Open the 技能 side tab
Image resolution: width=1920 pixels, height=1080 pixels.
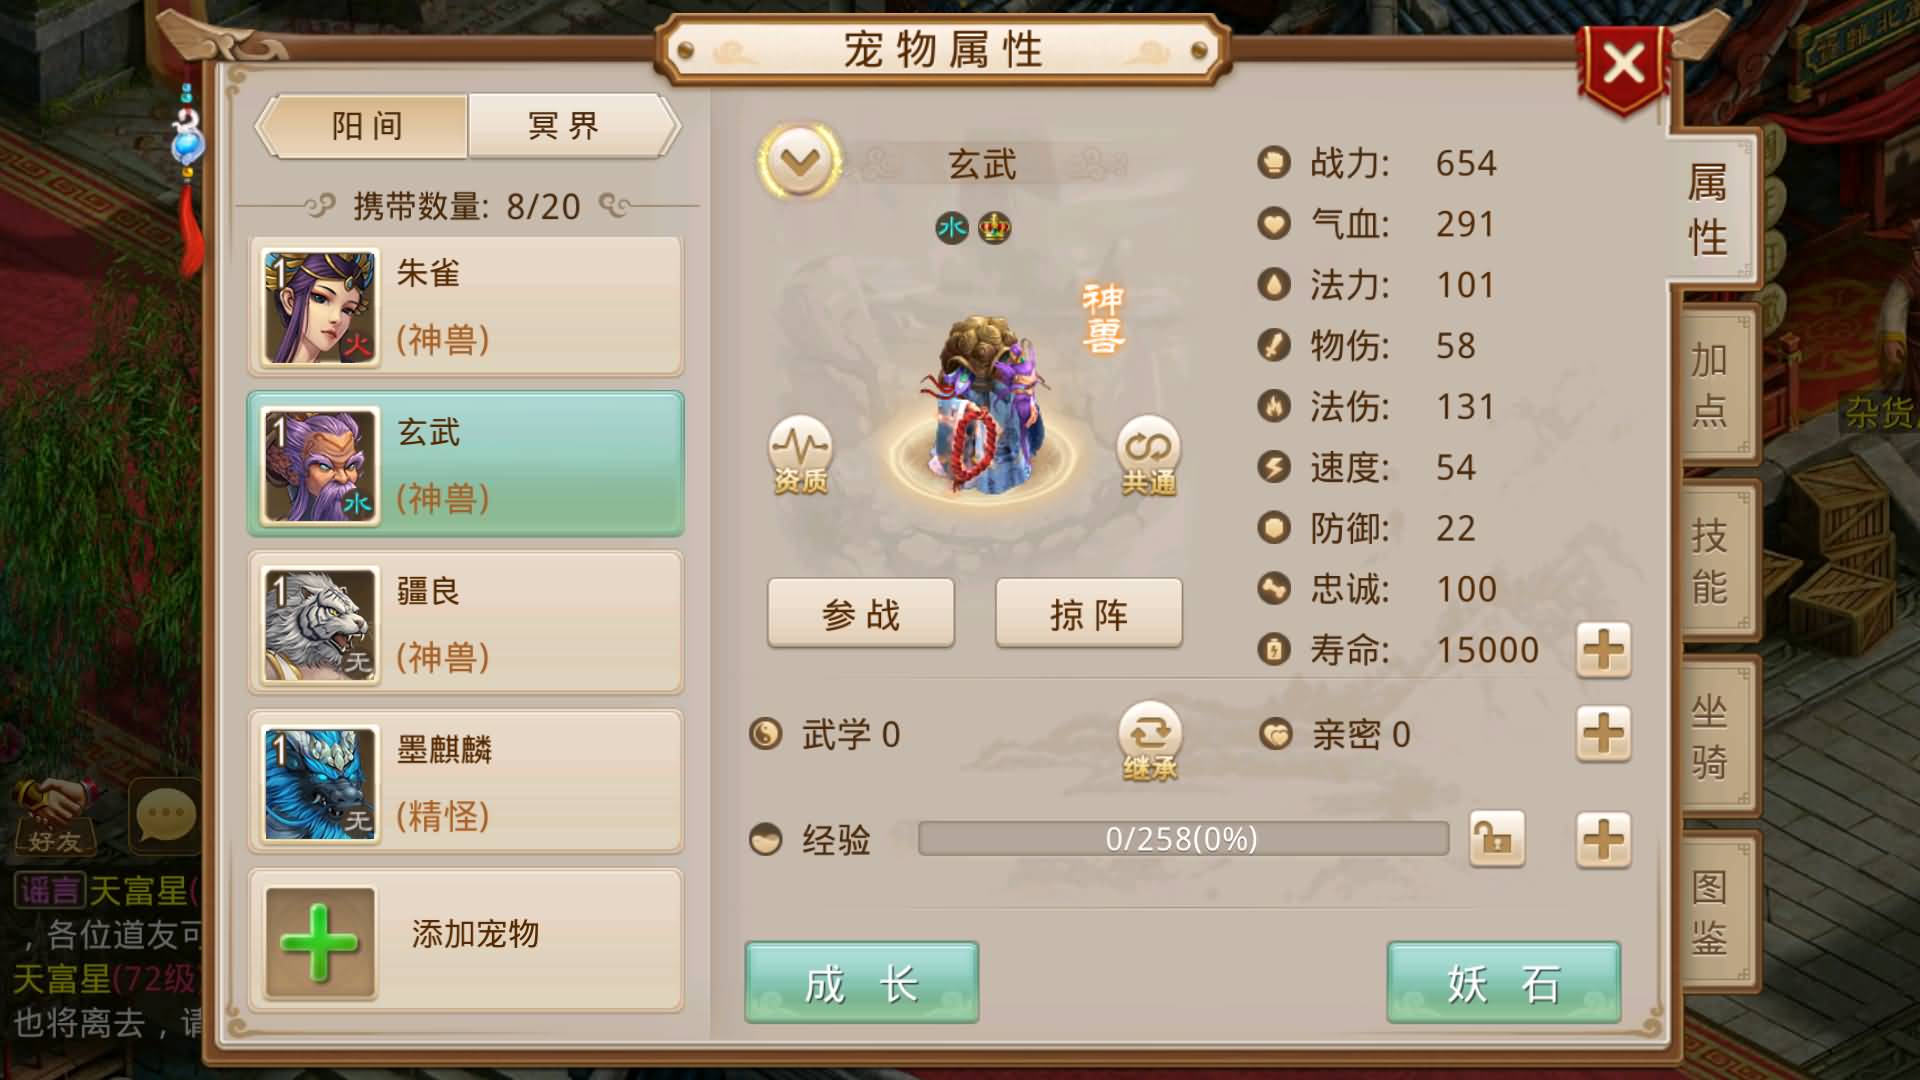click(x=1712, y=561)
